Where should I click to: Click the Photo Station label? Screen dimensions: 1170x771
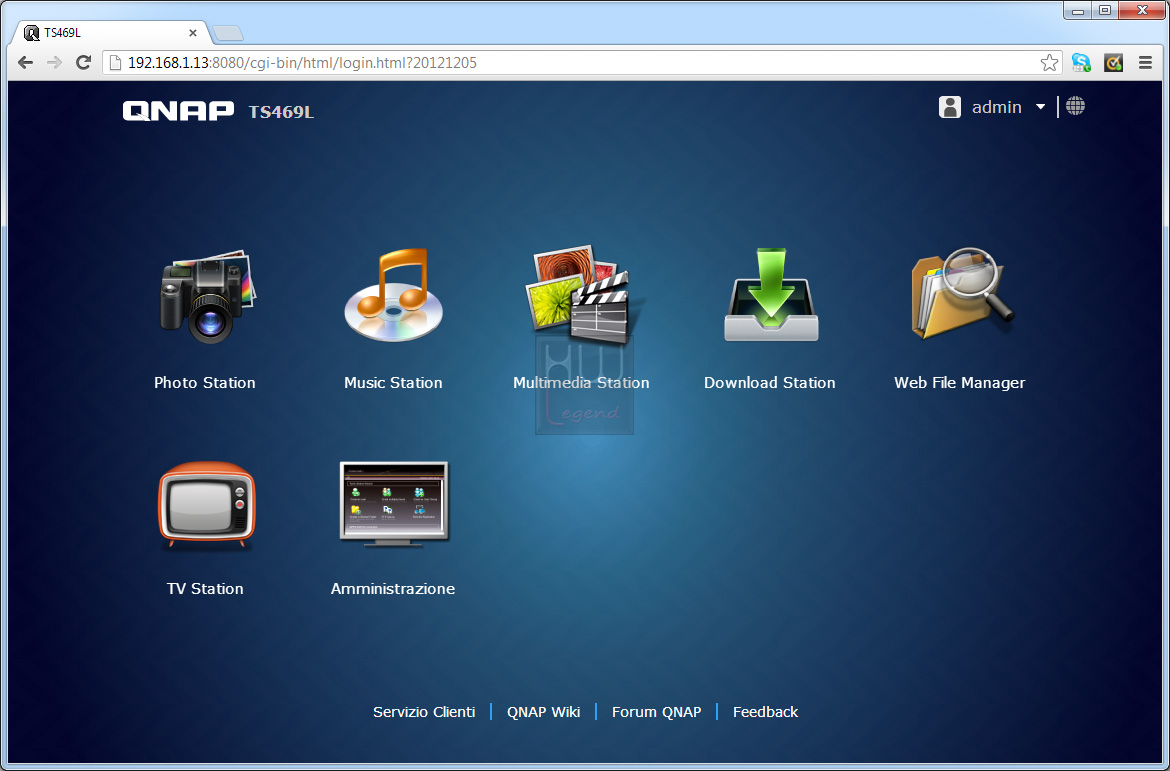204,383
